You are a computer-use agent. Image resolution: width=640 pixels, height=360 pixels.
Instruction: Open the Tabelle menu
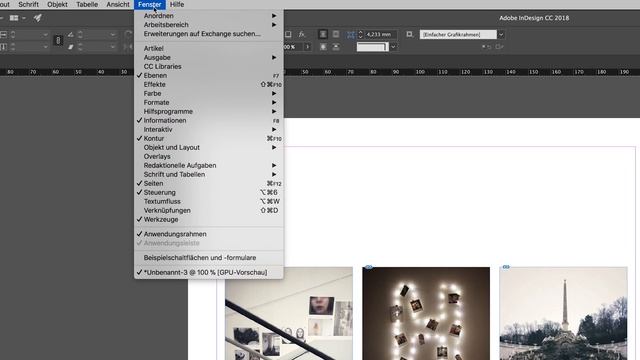87,4
